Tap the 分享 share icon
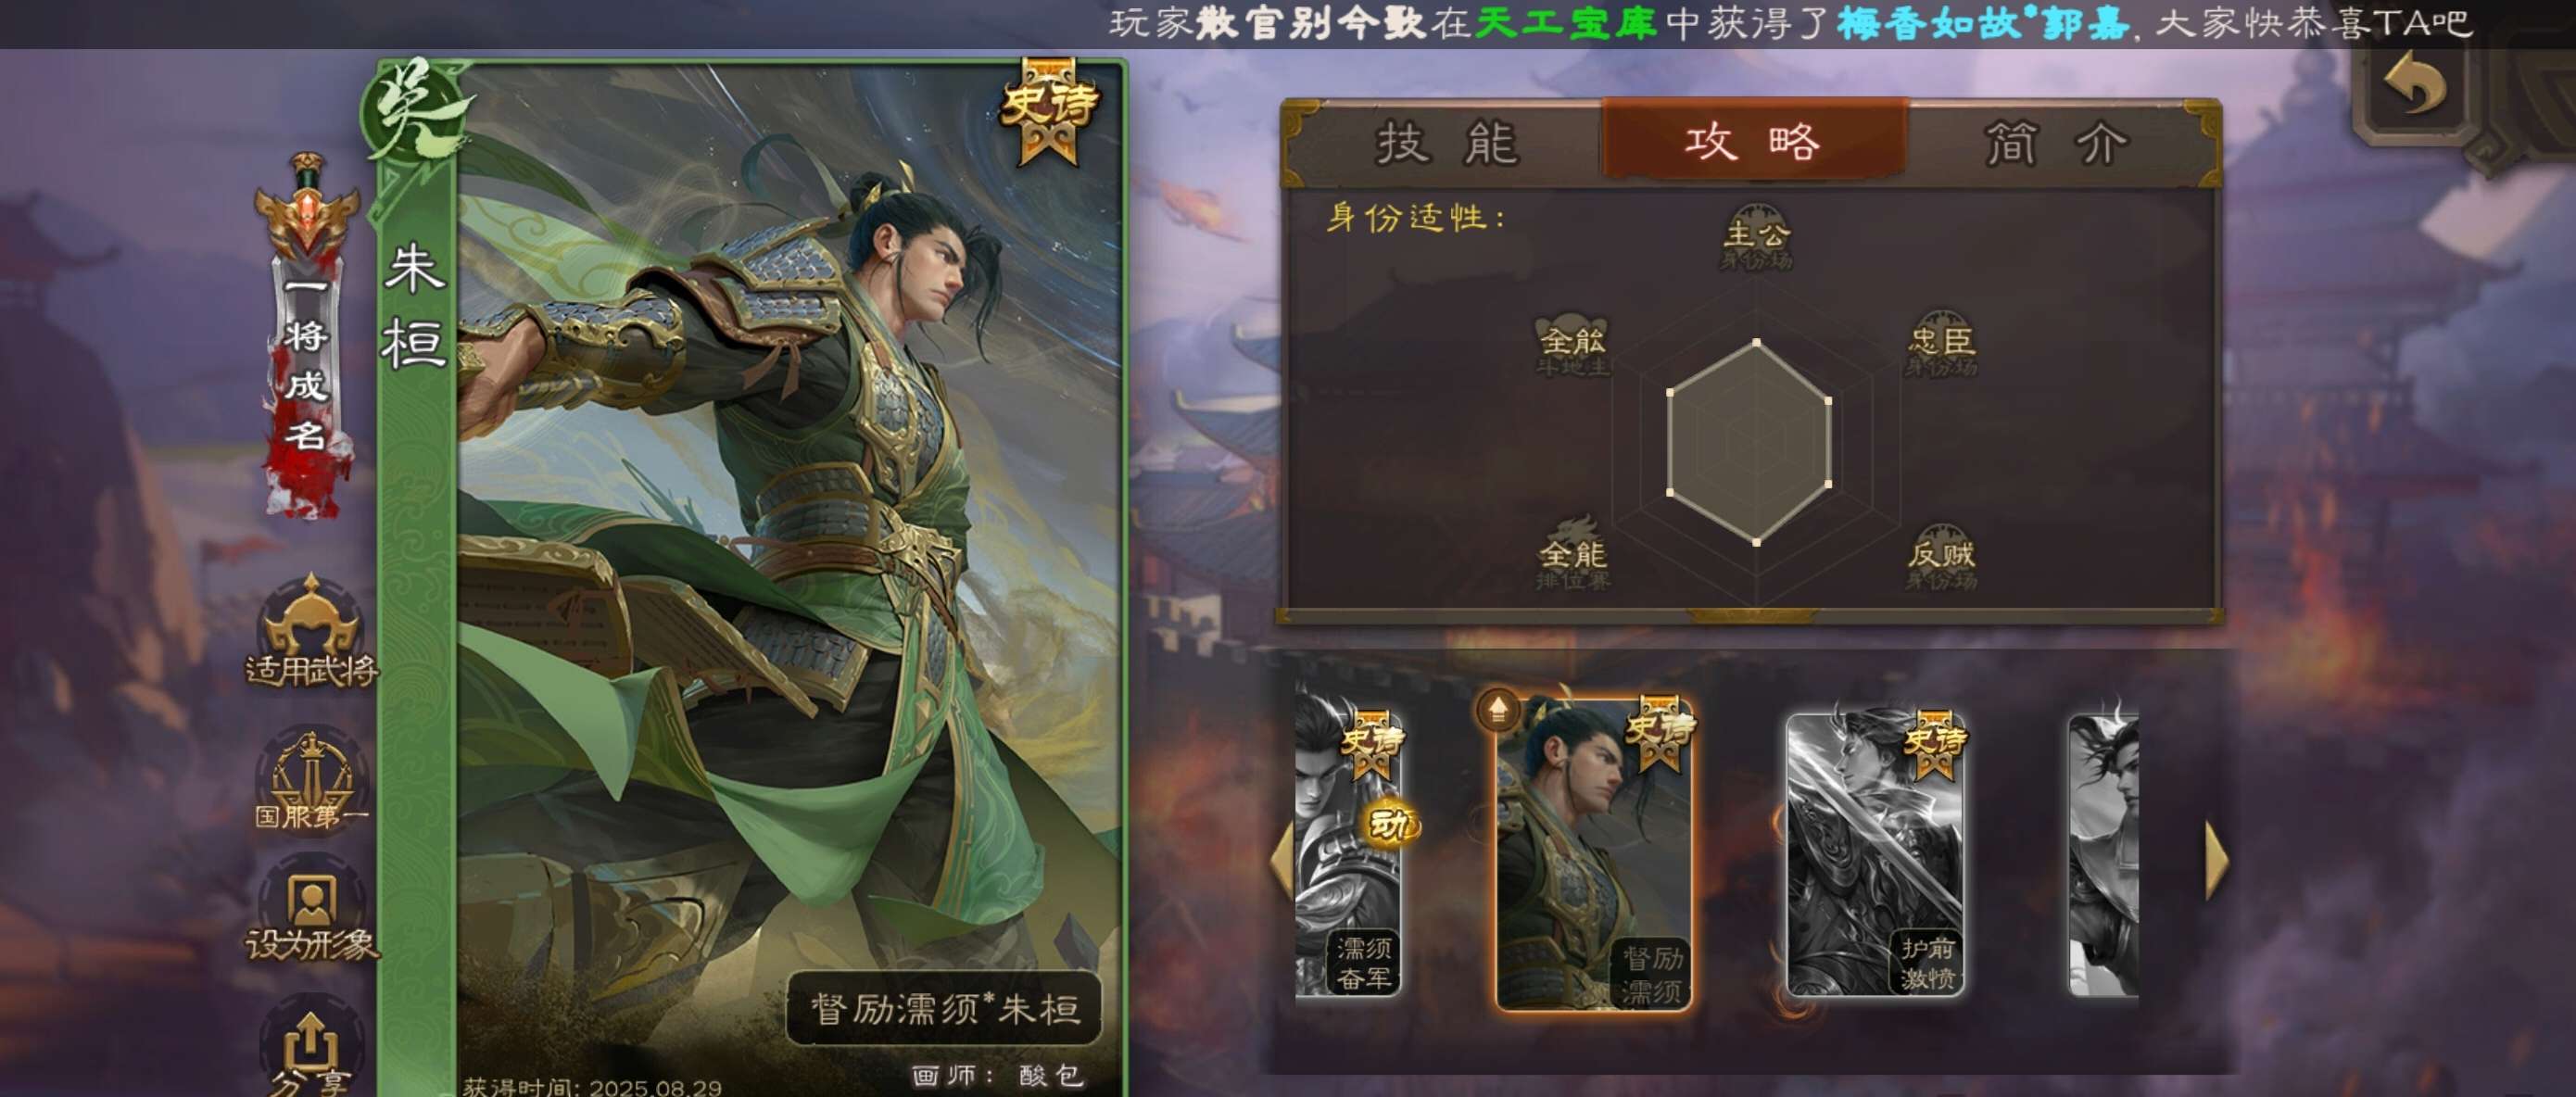 pos(311,1050)
